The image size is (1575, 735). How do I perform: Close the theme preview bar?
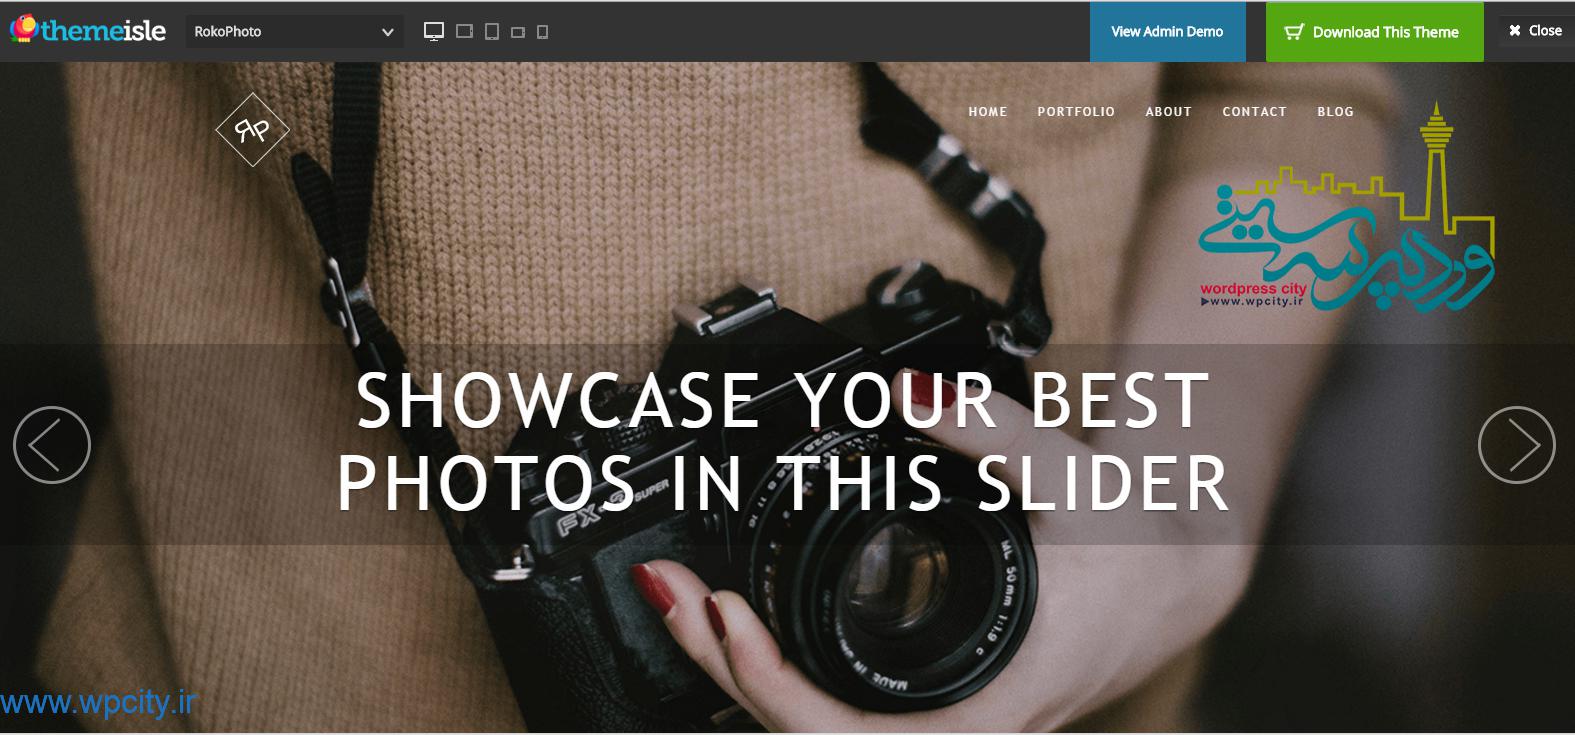pos(1536,31)
